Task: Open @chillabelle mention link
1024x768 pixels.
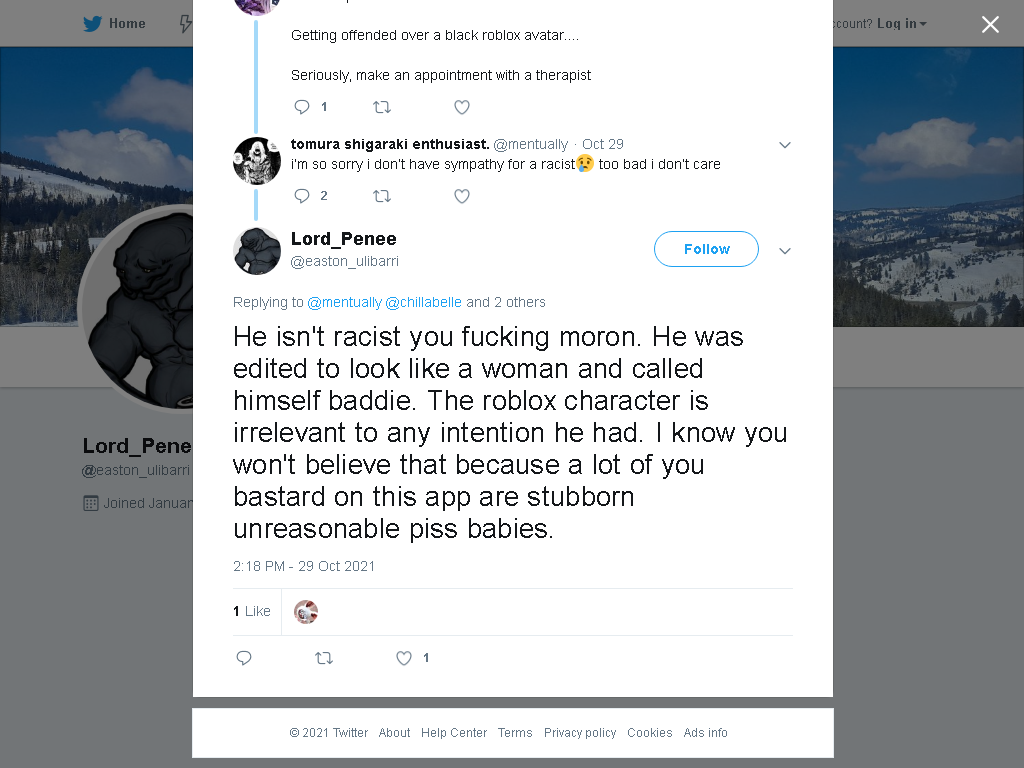Action: coord(423,302)
